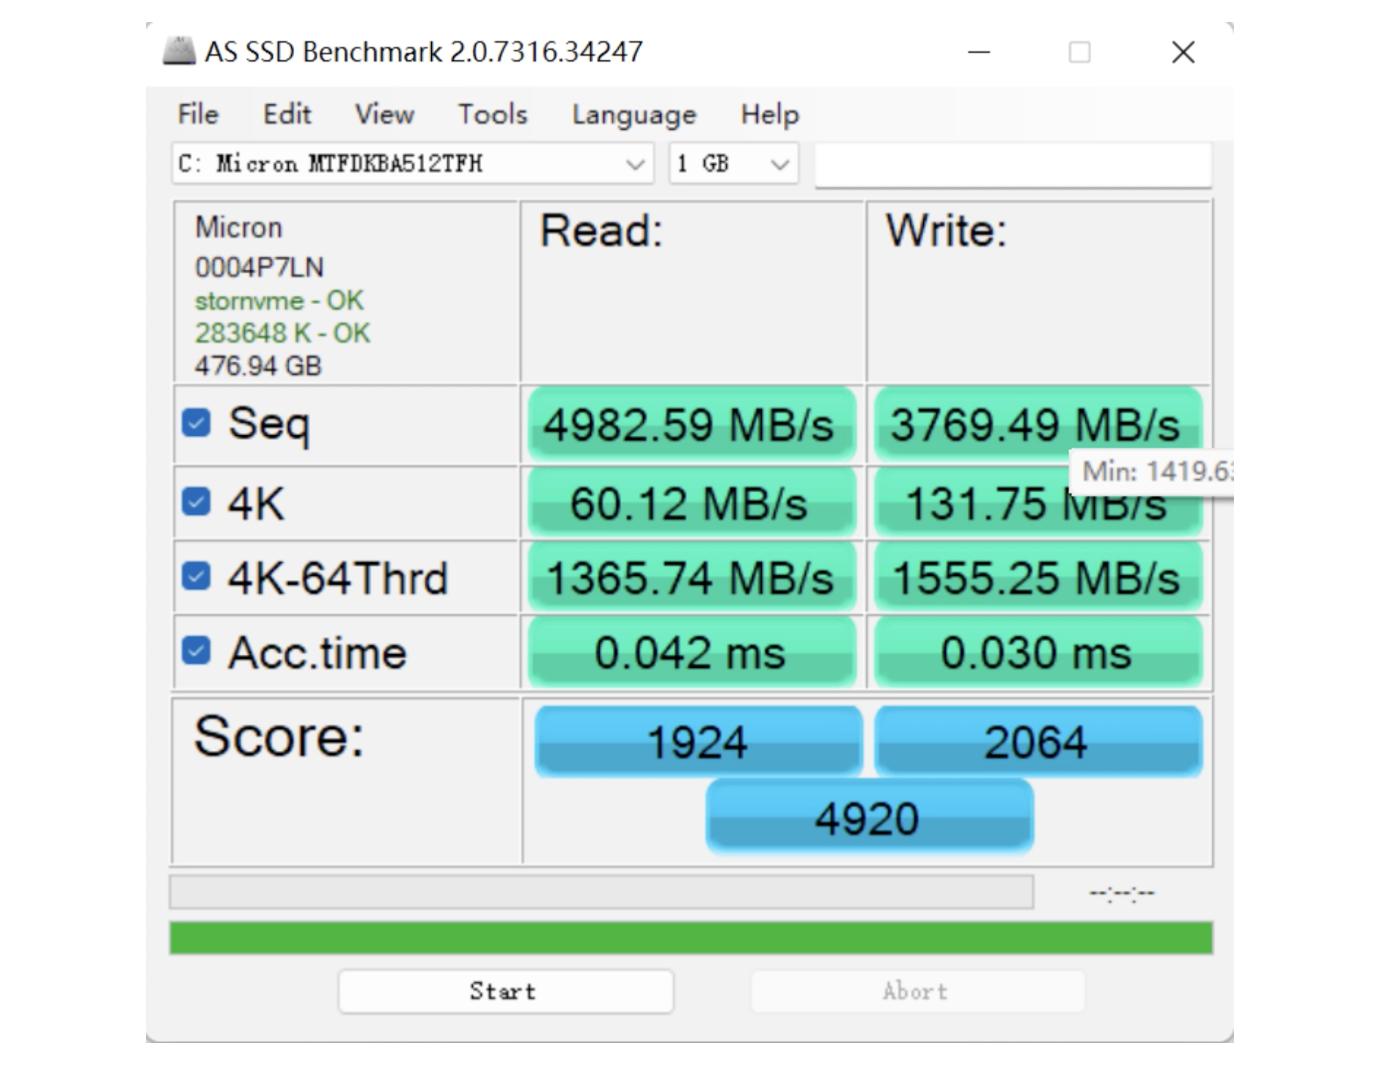Open the File menu
This screenshot has height=1082, width=1388.
(198, 114)
